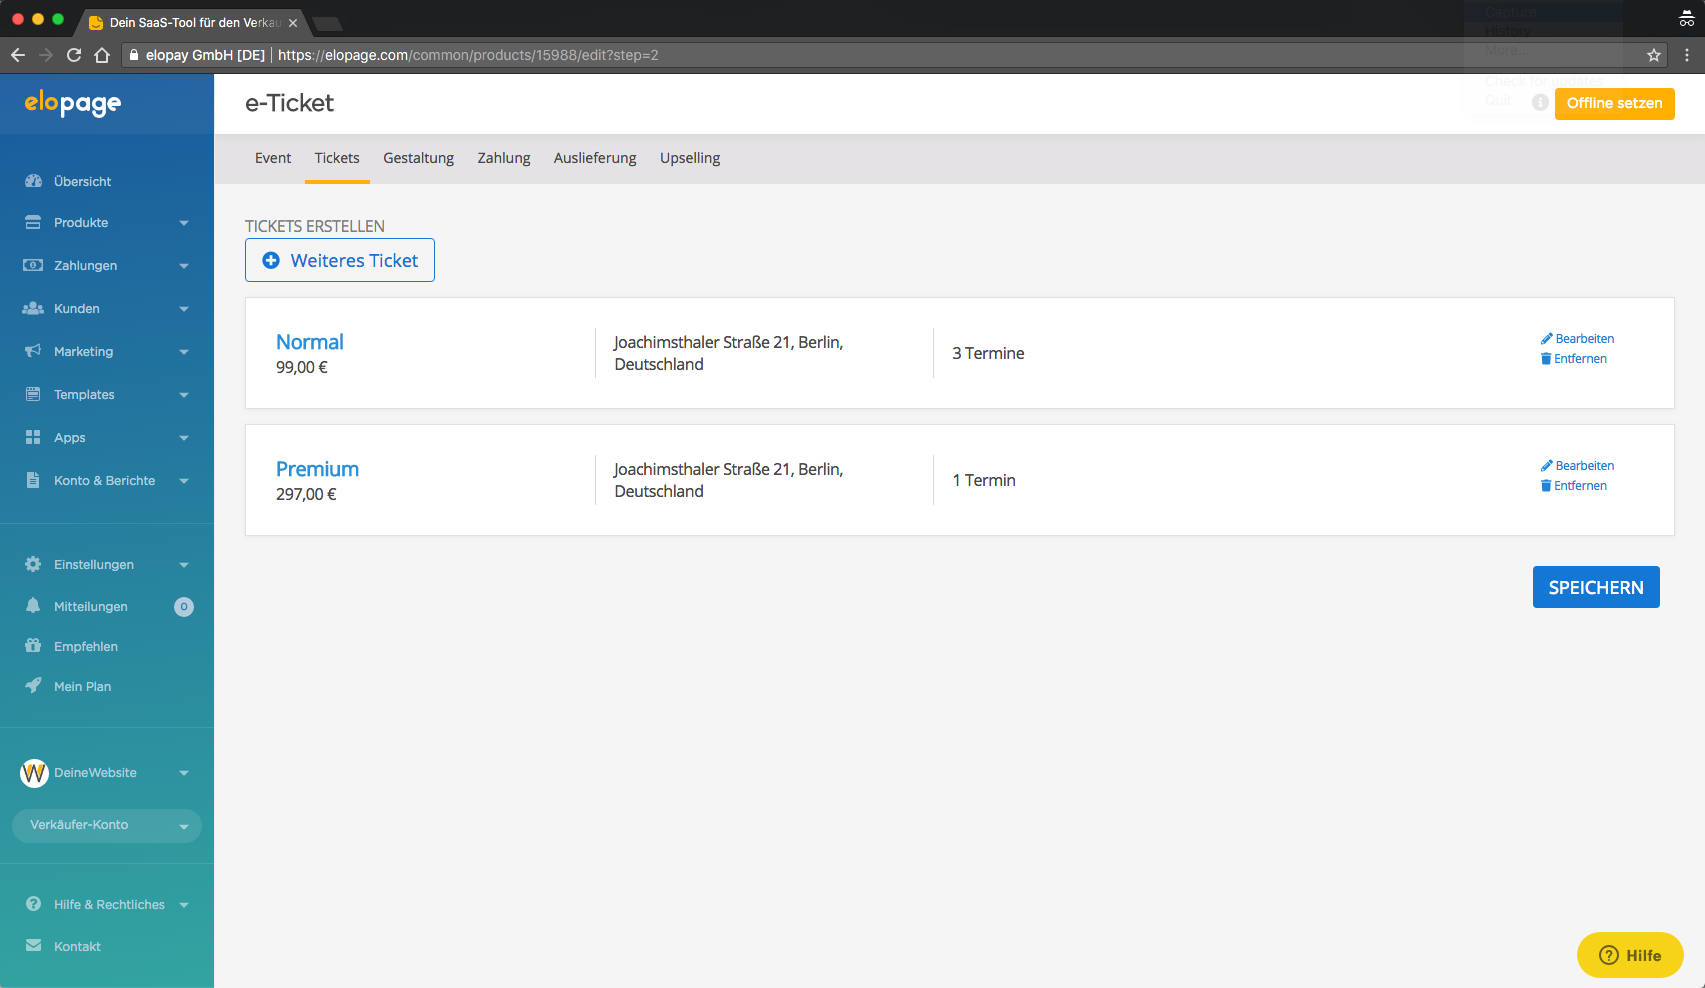Open the Marketing megaphone icon
Image resolution: width=1705 pixels, height=988 pixels.
tap(33, 351)
